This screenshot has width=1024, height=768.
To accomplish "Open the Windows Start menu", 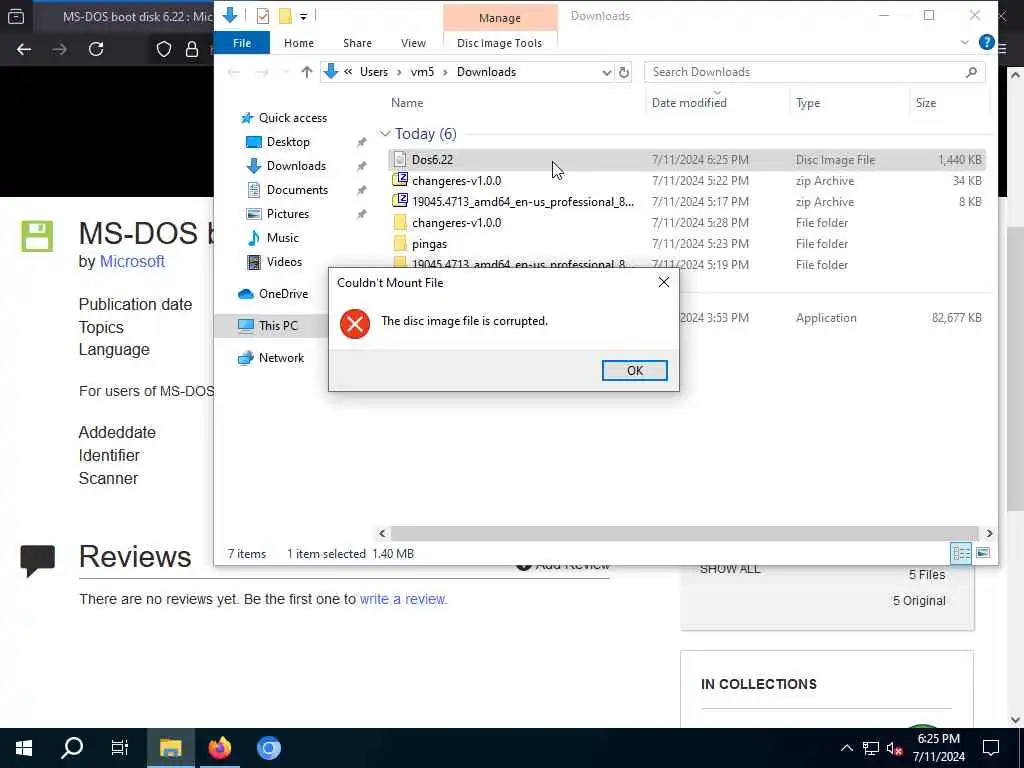I will 24,748.
